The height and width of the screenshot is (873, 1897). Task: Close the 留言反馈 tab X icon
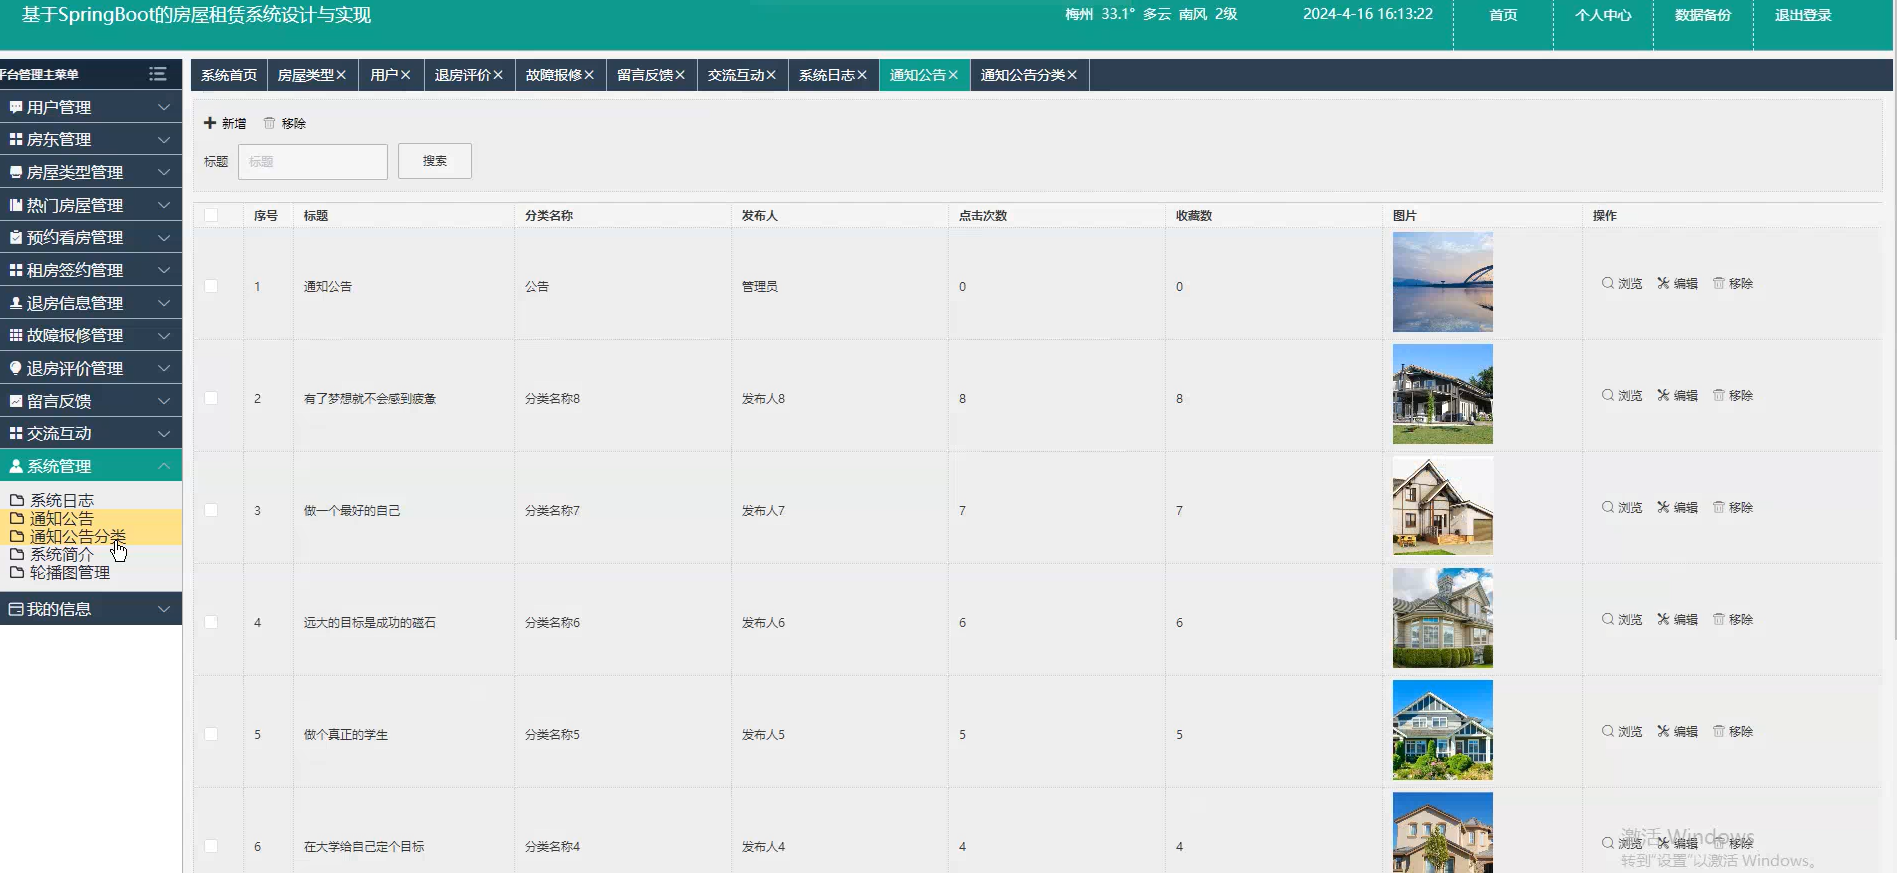(680, 75)
